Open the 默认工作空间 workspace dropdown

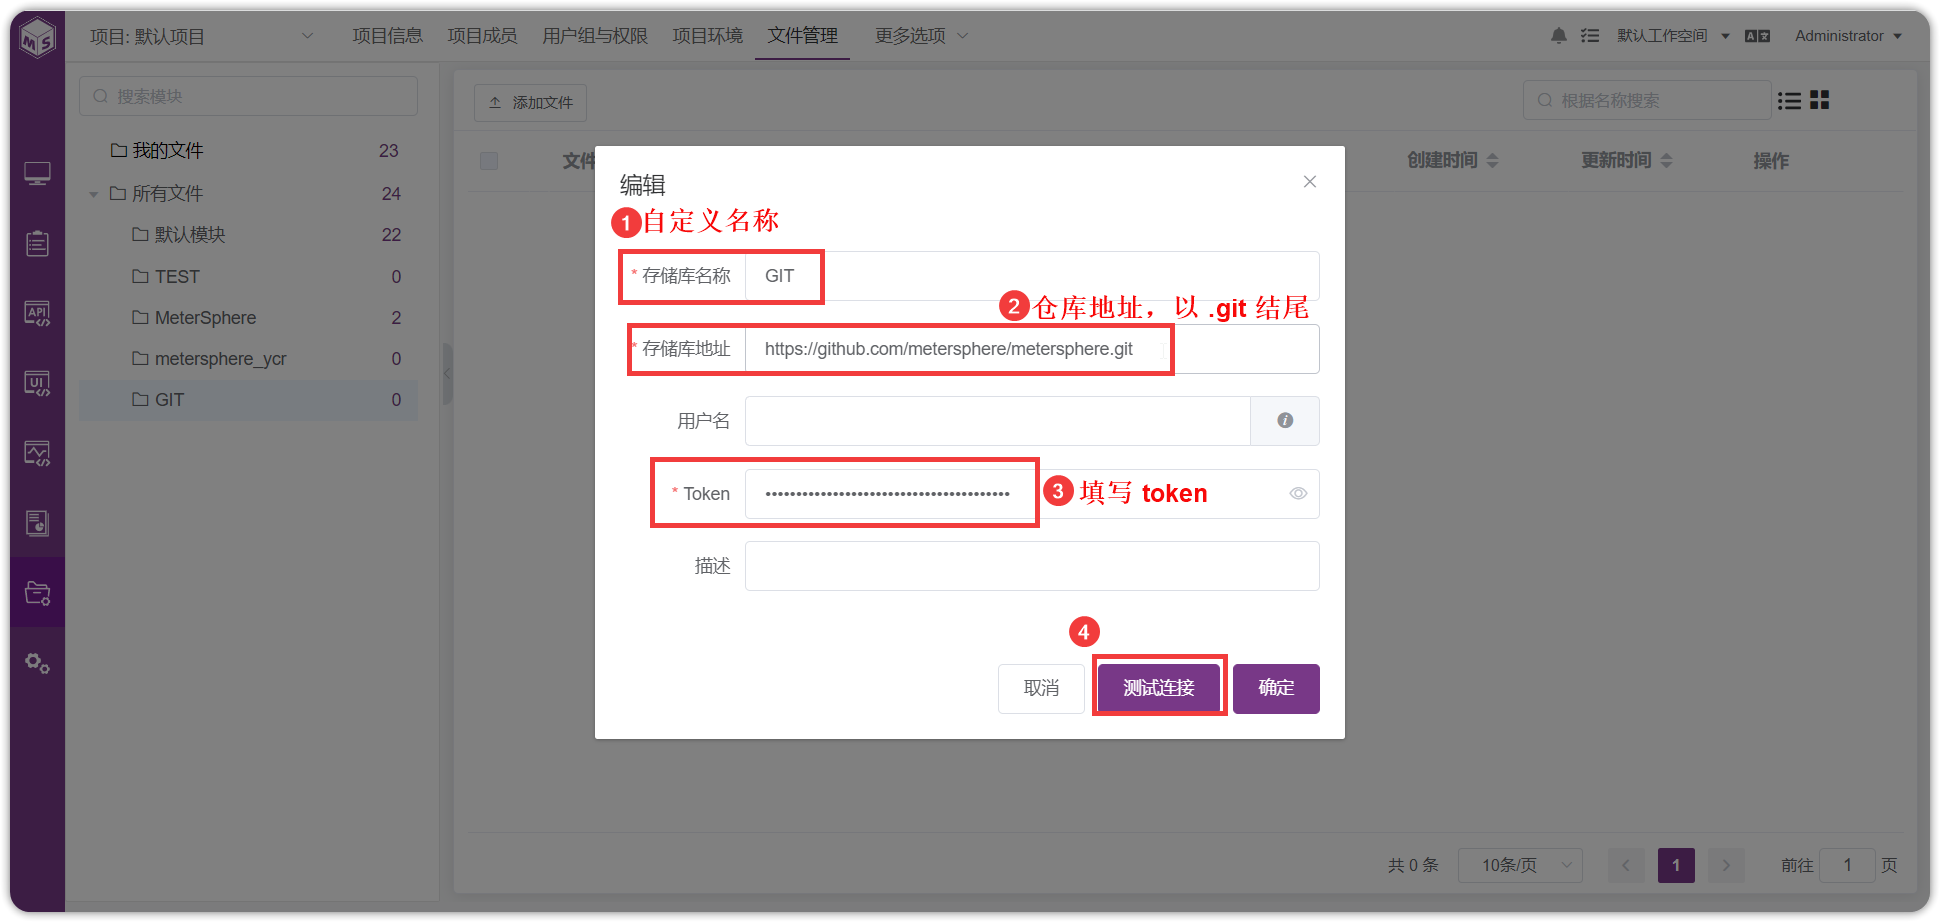pyautogui.click(x=1673, y=36)
